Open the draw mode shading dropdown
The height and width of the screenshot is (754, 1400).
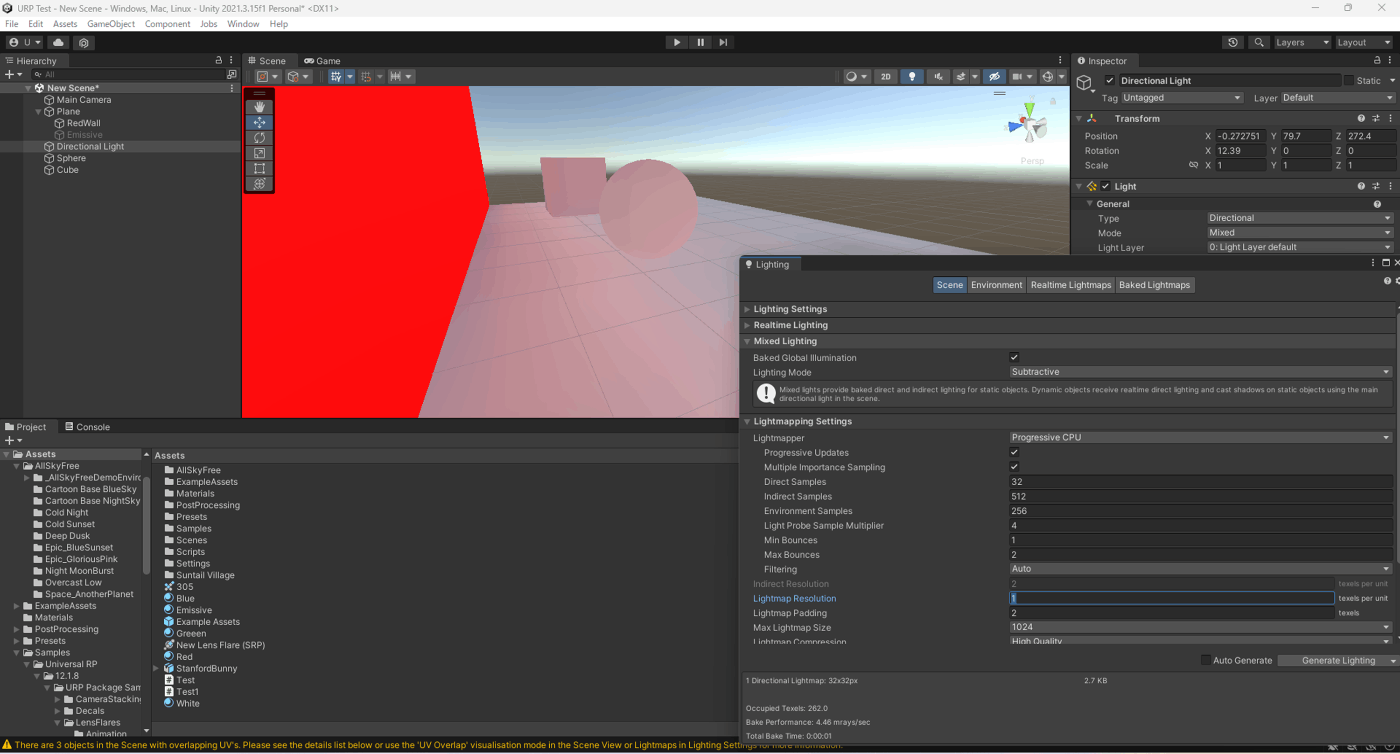coord(856,76)
